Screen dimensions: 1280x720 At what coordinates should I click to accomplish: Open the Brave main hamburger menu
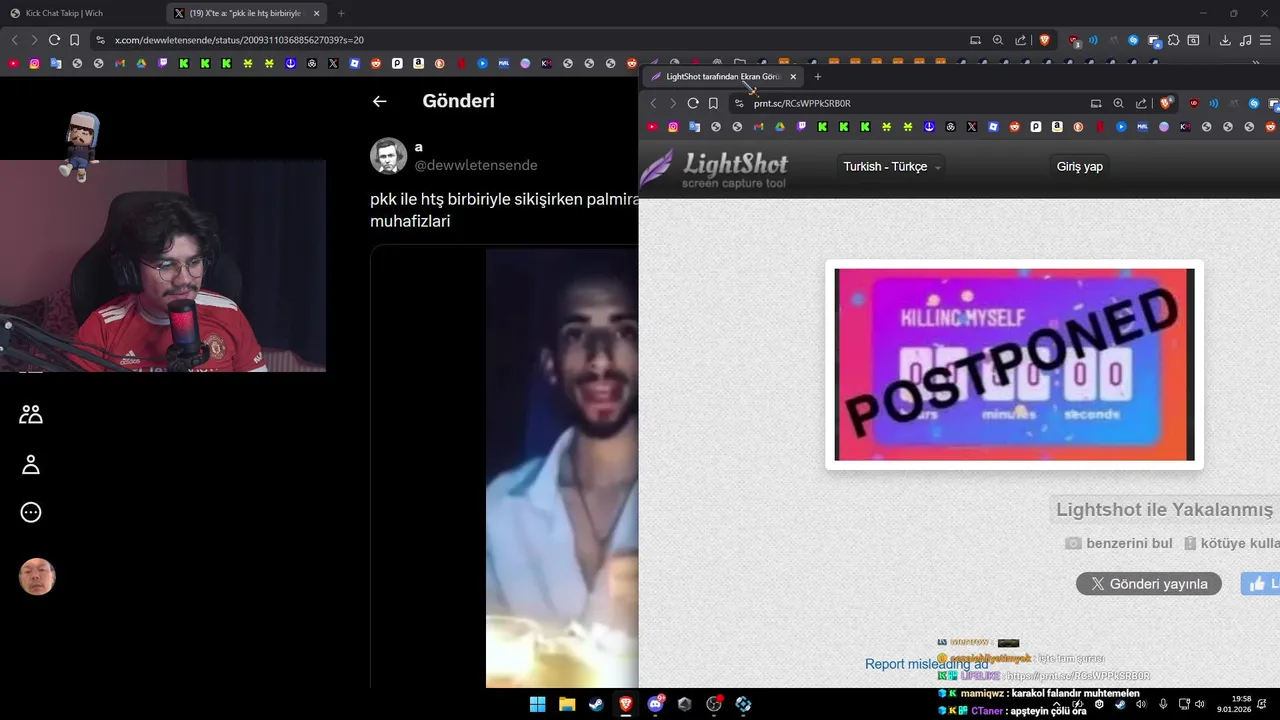coord(1265,40)
